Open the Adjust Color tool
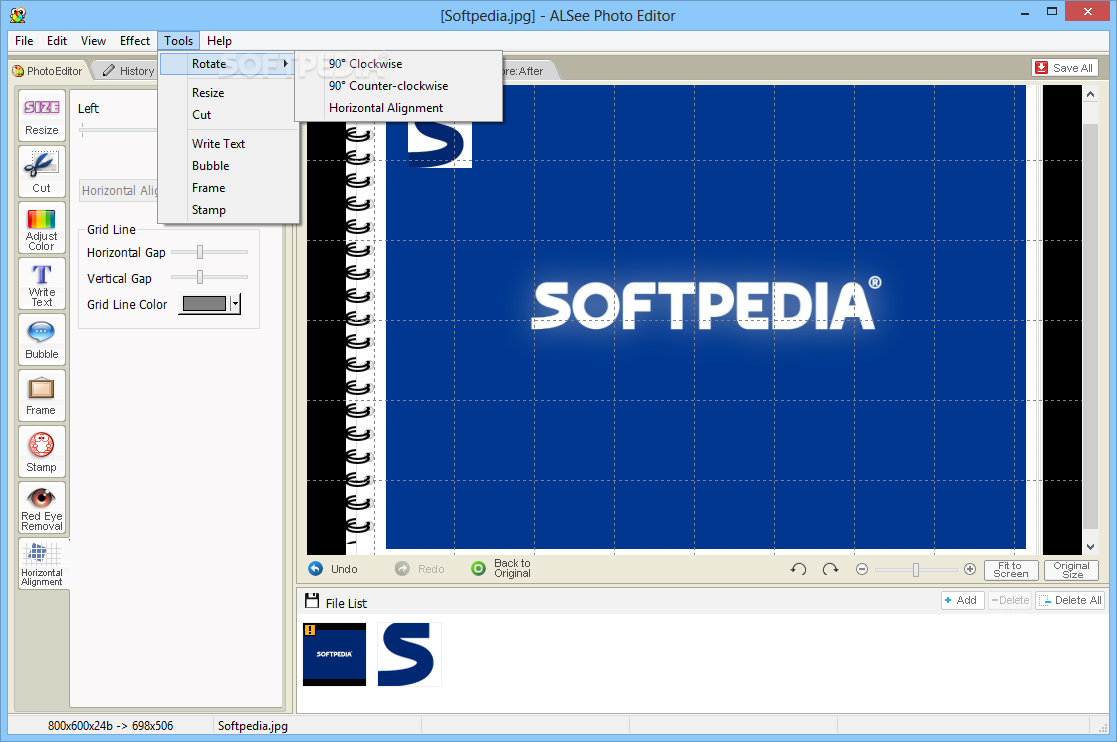The height and width of the screenshot is (742, 1117). pos(42,227)
